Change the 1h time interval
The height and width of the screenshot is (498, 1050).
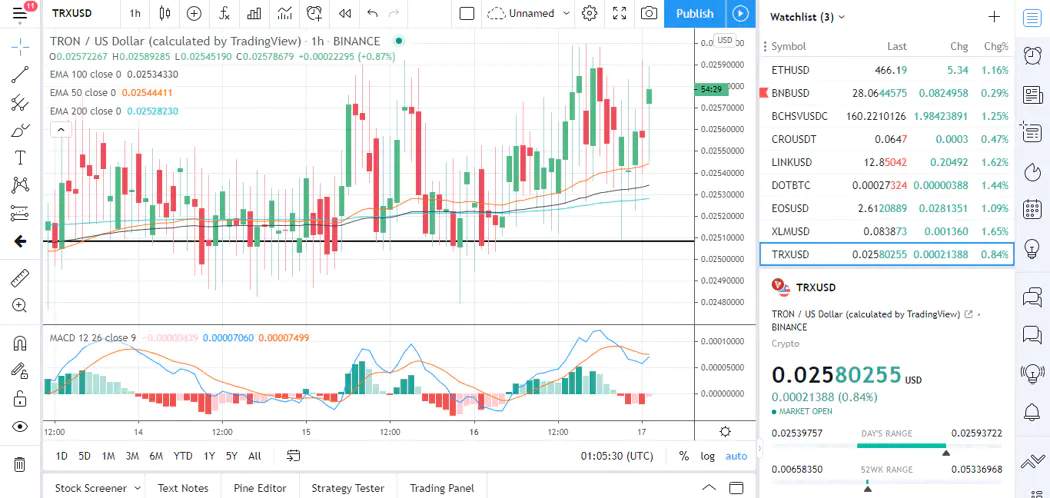(x=135, y=13)
